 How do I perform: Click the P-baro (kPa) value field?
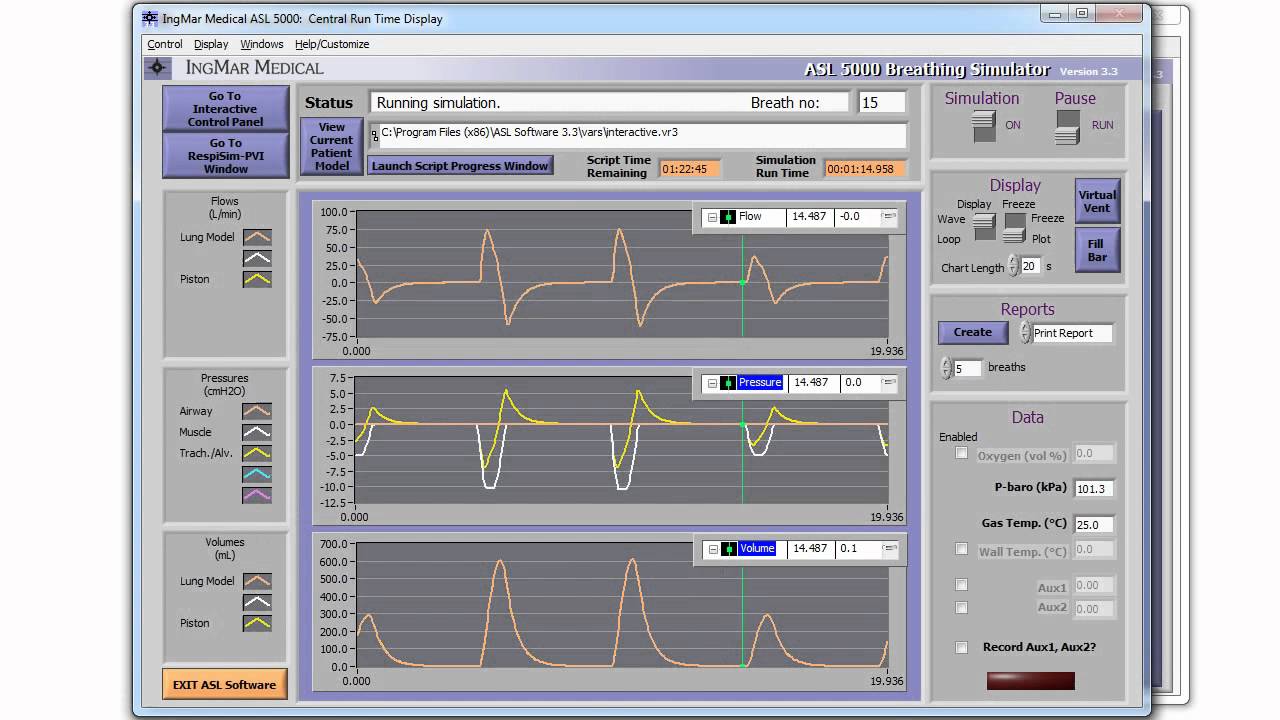(x=1094, y=489)
